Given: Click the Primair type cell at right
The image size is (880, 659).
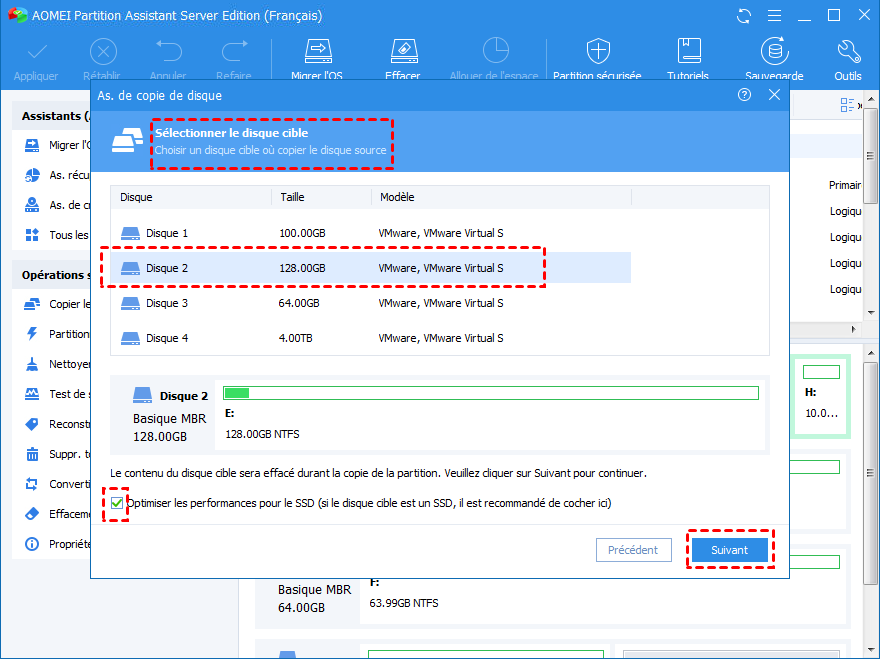Looking at the screenshot, I should 845,185.
